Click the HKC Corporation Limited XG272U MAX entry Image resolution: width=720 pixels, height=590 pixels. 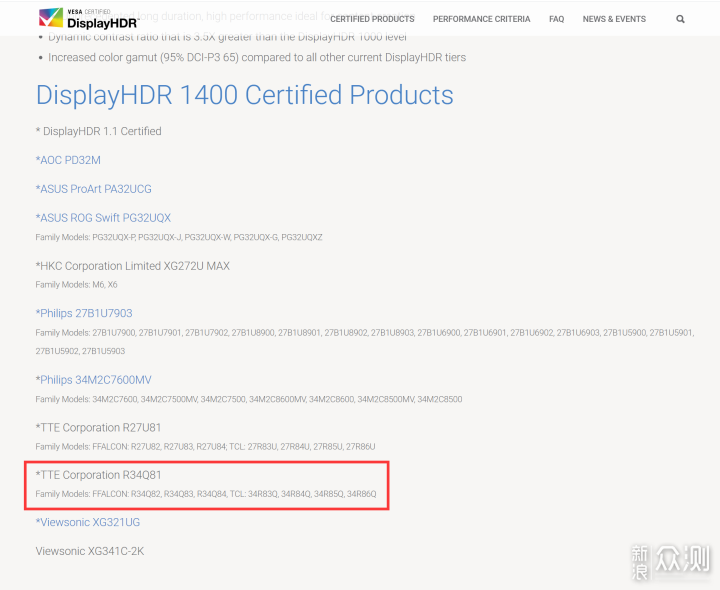click(133, 266)
